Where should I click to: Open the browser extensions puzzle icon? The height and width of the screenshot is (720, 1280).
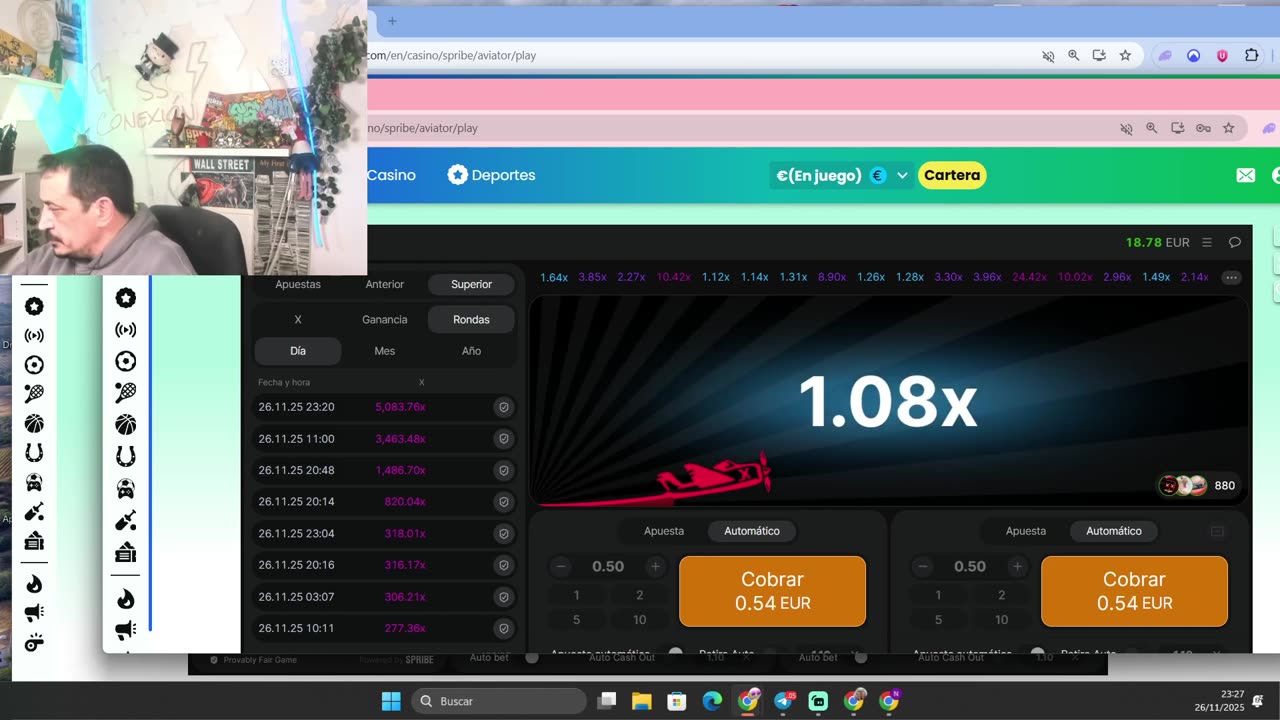click(x=1251, y=56)
